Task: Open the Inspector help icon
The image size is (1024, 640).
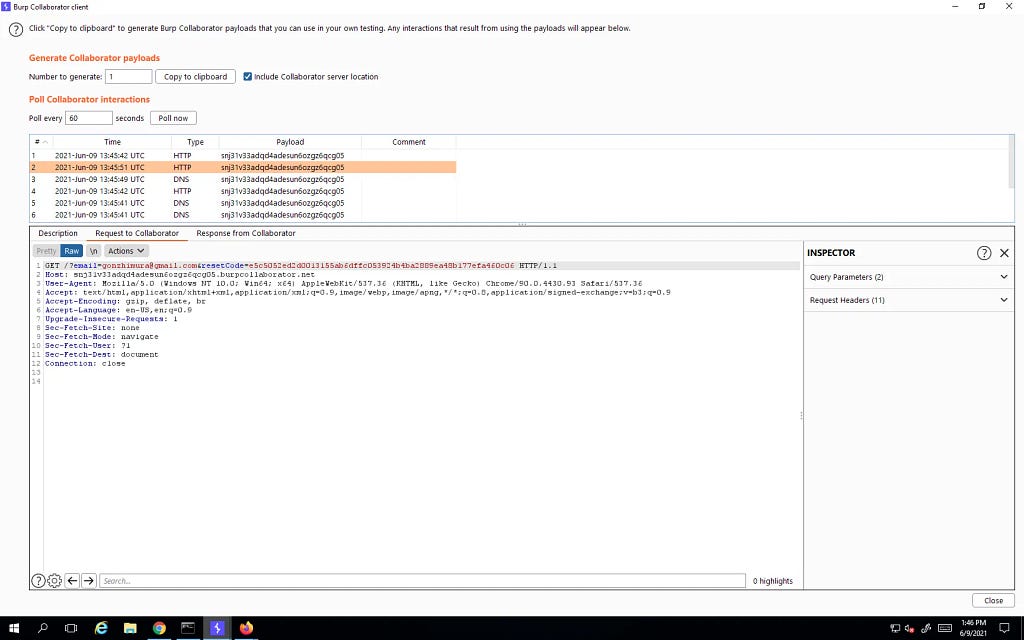Action: 984,253
